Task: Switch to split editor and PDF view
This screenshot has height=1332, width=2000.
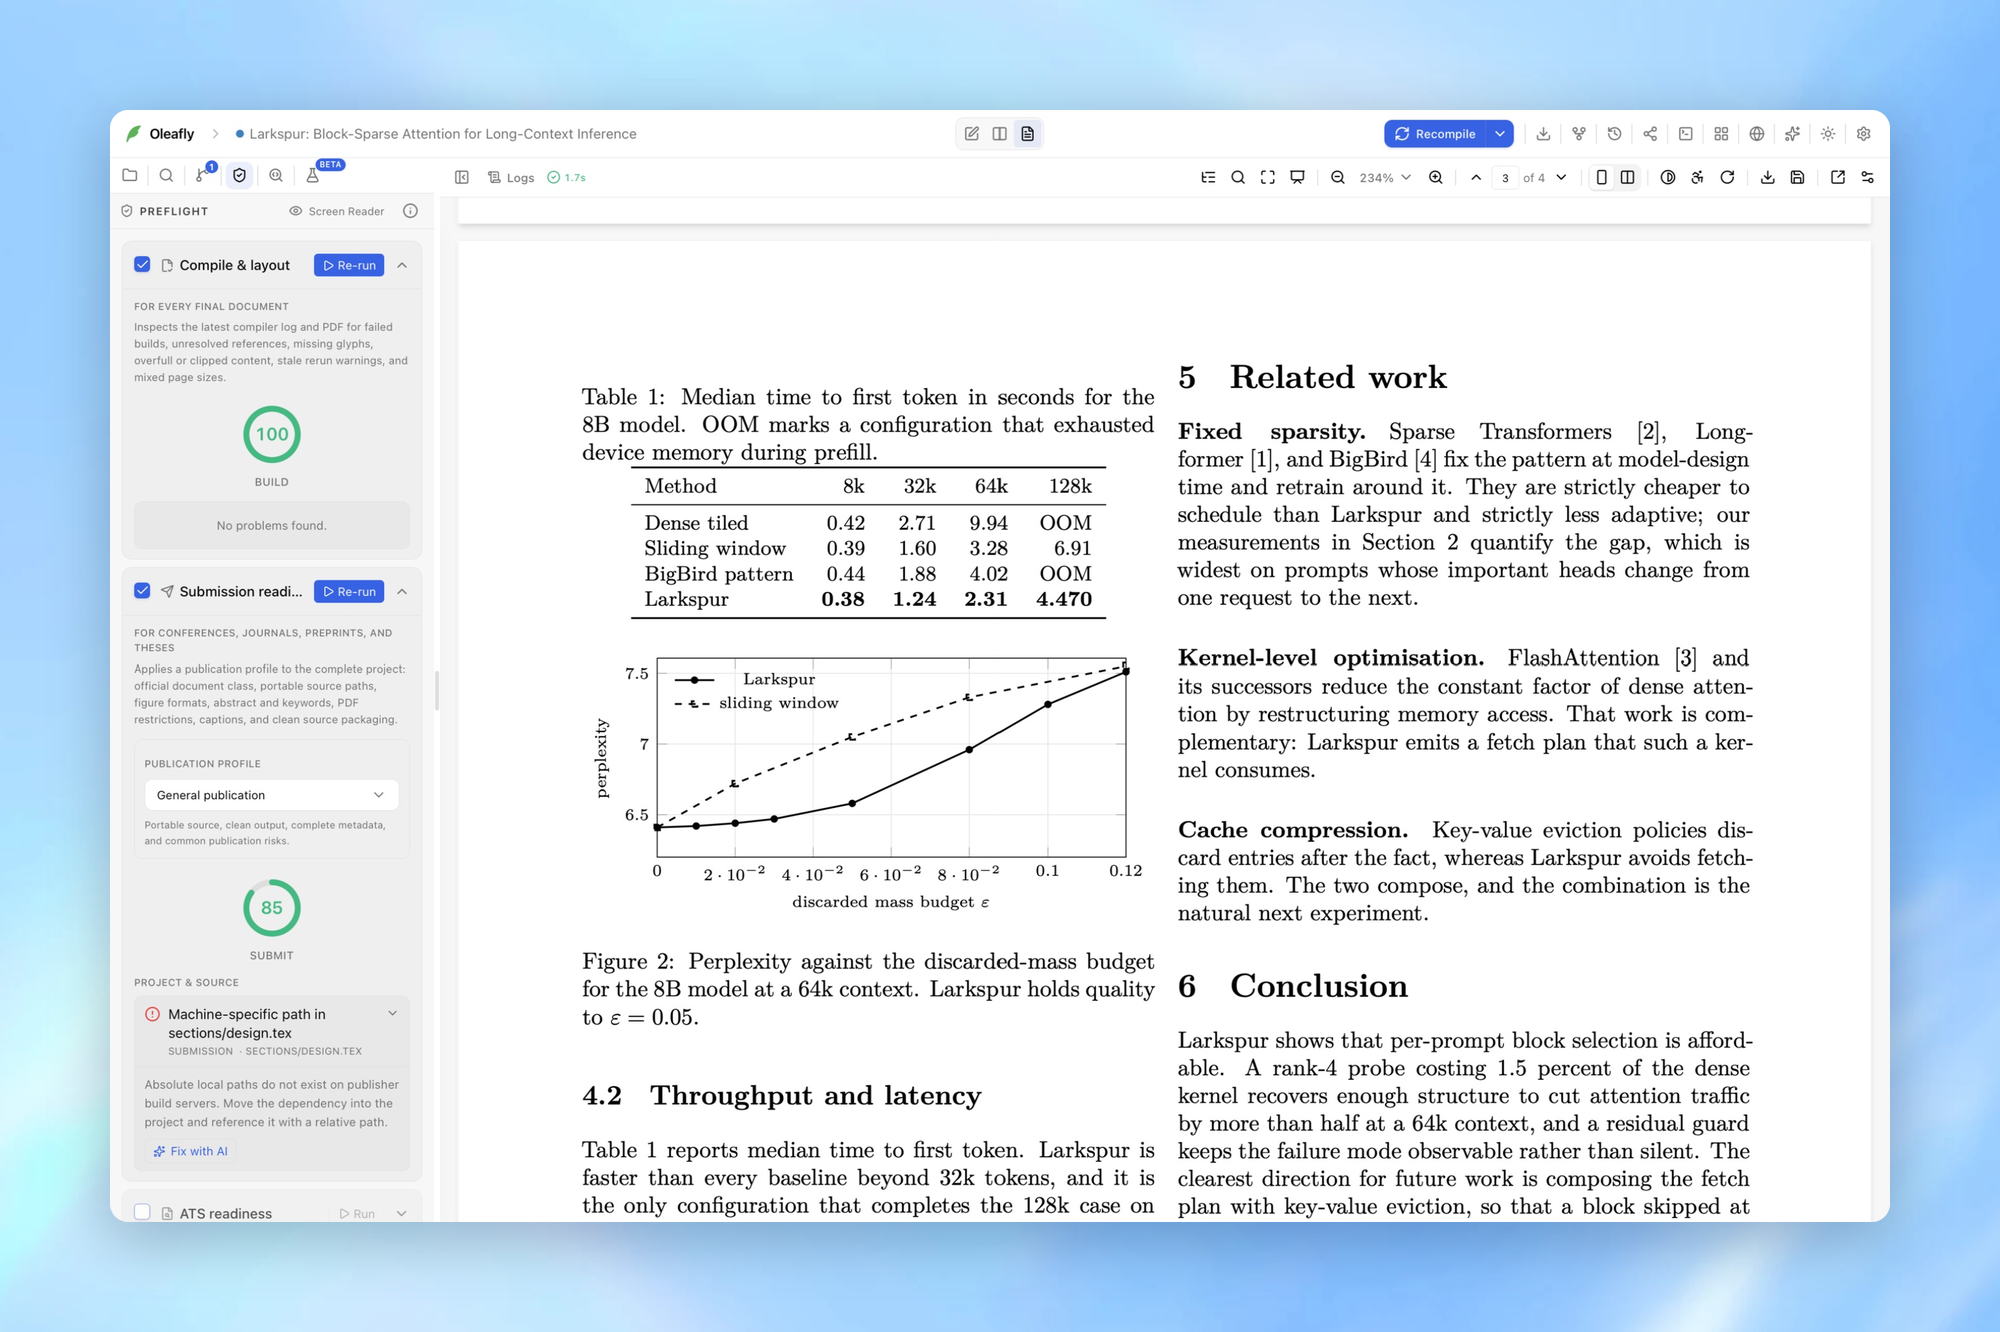Action: coord(1000,134)
